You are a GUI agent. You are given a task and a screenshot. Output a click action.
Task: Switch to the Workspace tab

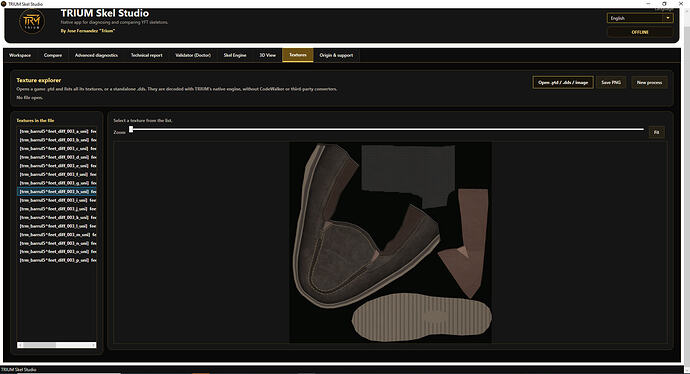click(x=20, y=55)
